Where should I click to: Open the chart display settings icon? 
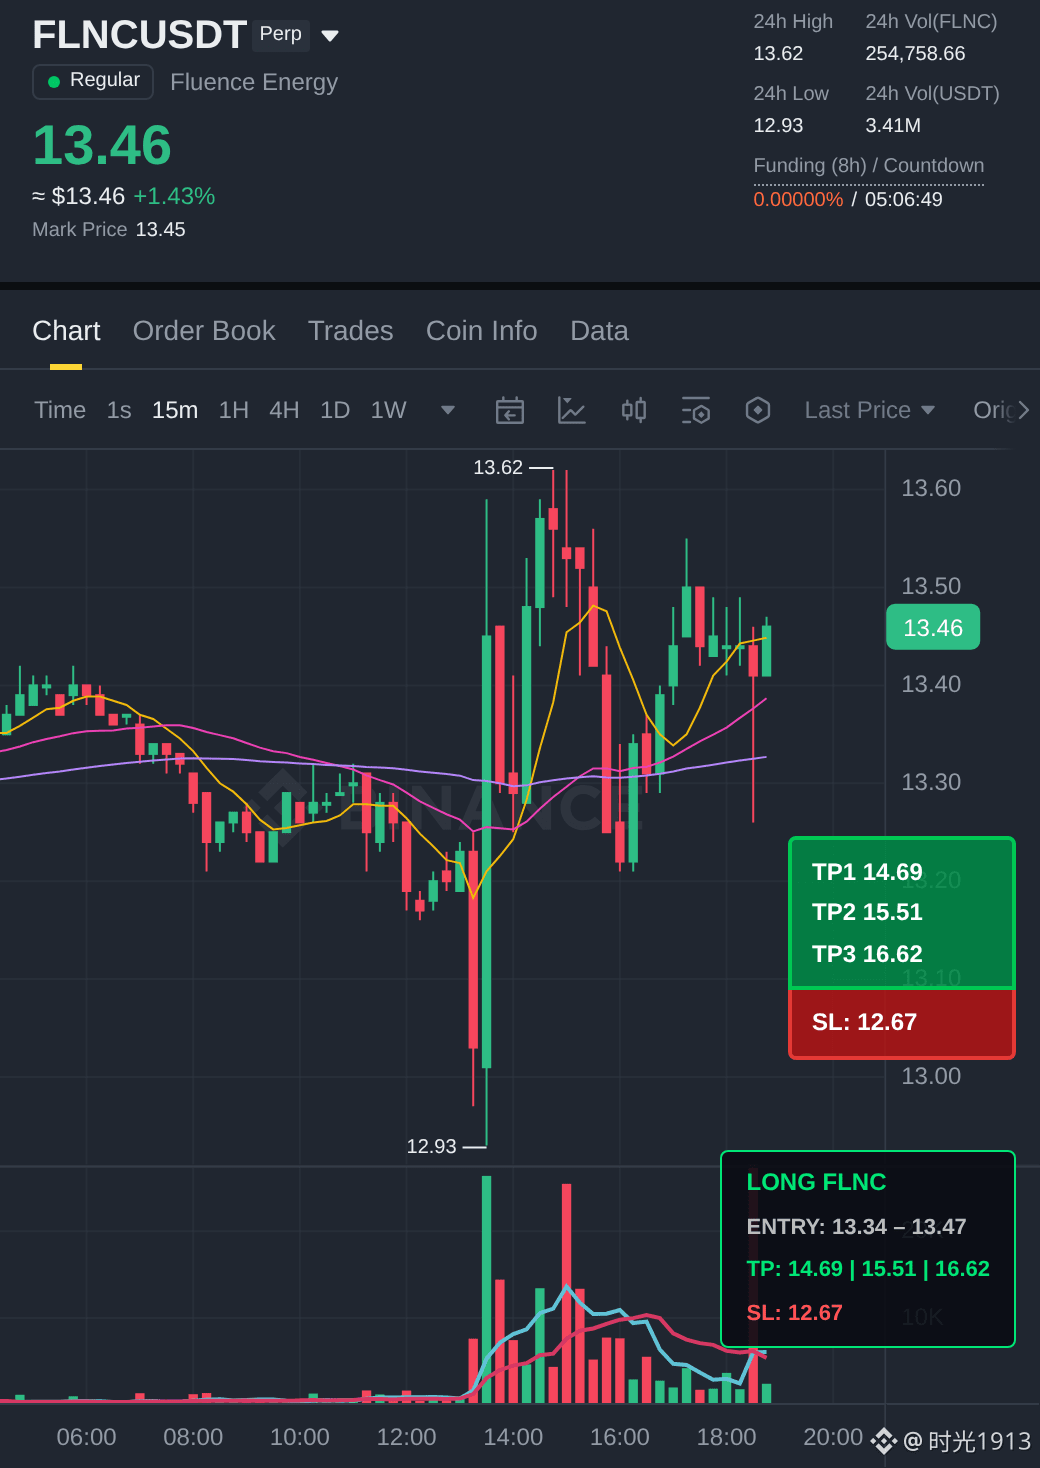pyautogui.click(x=696, y=410)
